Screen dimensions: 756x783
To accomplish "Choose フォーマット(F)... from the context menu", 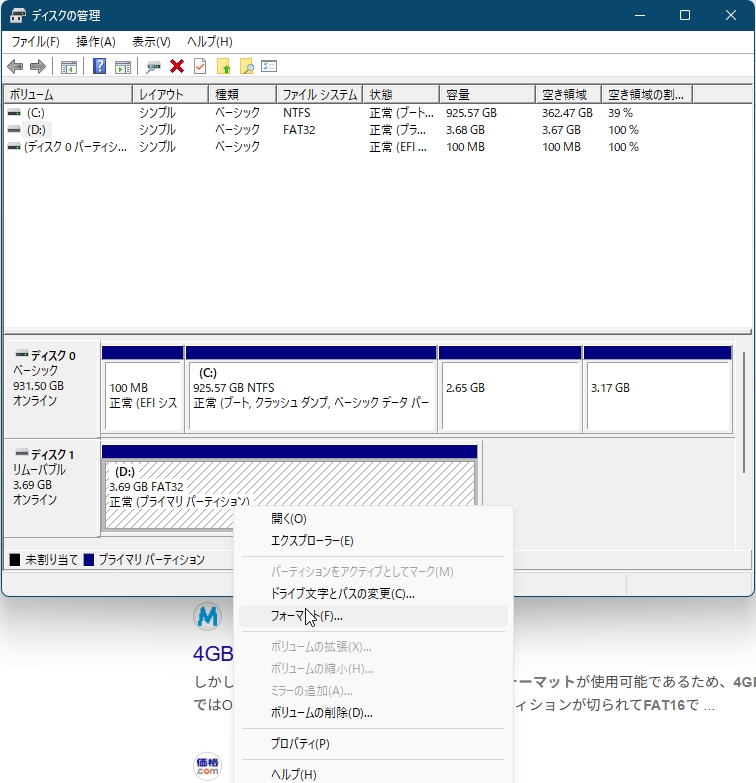I will pyautogui.click(x=307, y=616).
